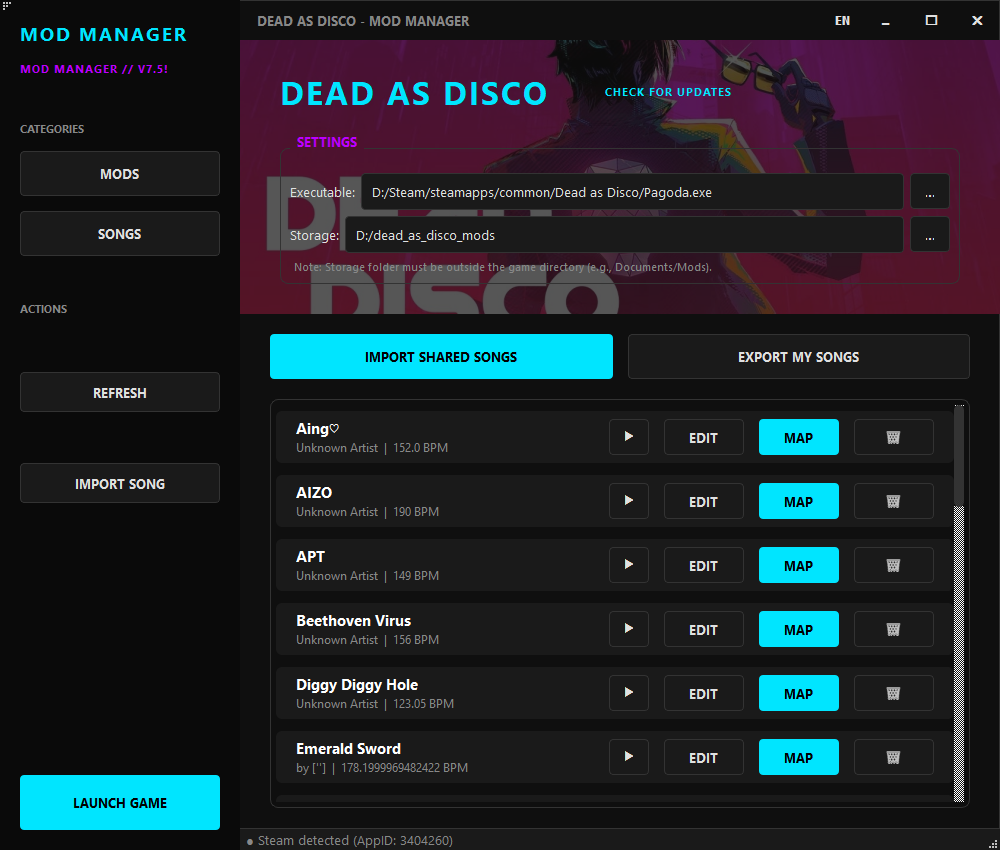Select the APT song title
The height and width of the screenshot is (850, 1000).
(x=311, y=557)
